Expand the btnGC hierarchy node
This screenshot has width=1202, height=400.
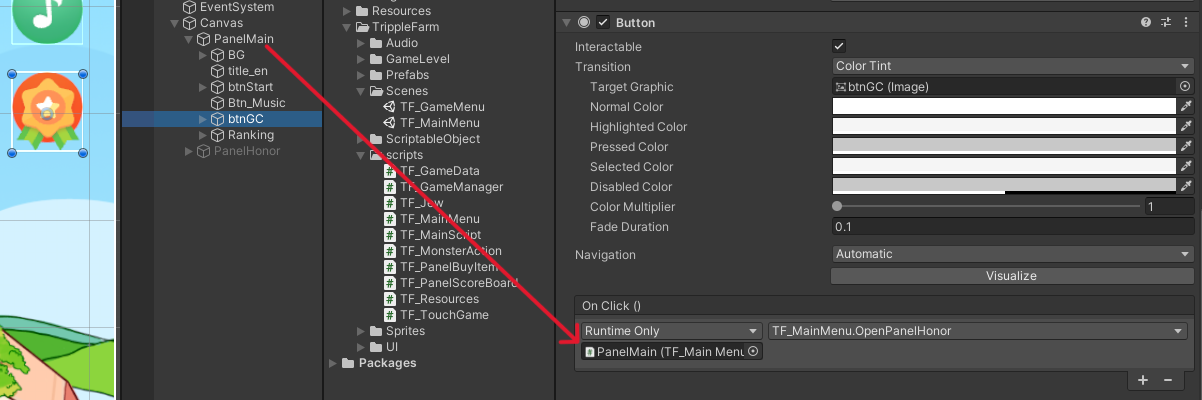click(203, 119)
